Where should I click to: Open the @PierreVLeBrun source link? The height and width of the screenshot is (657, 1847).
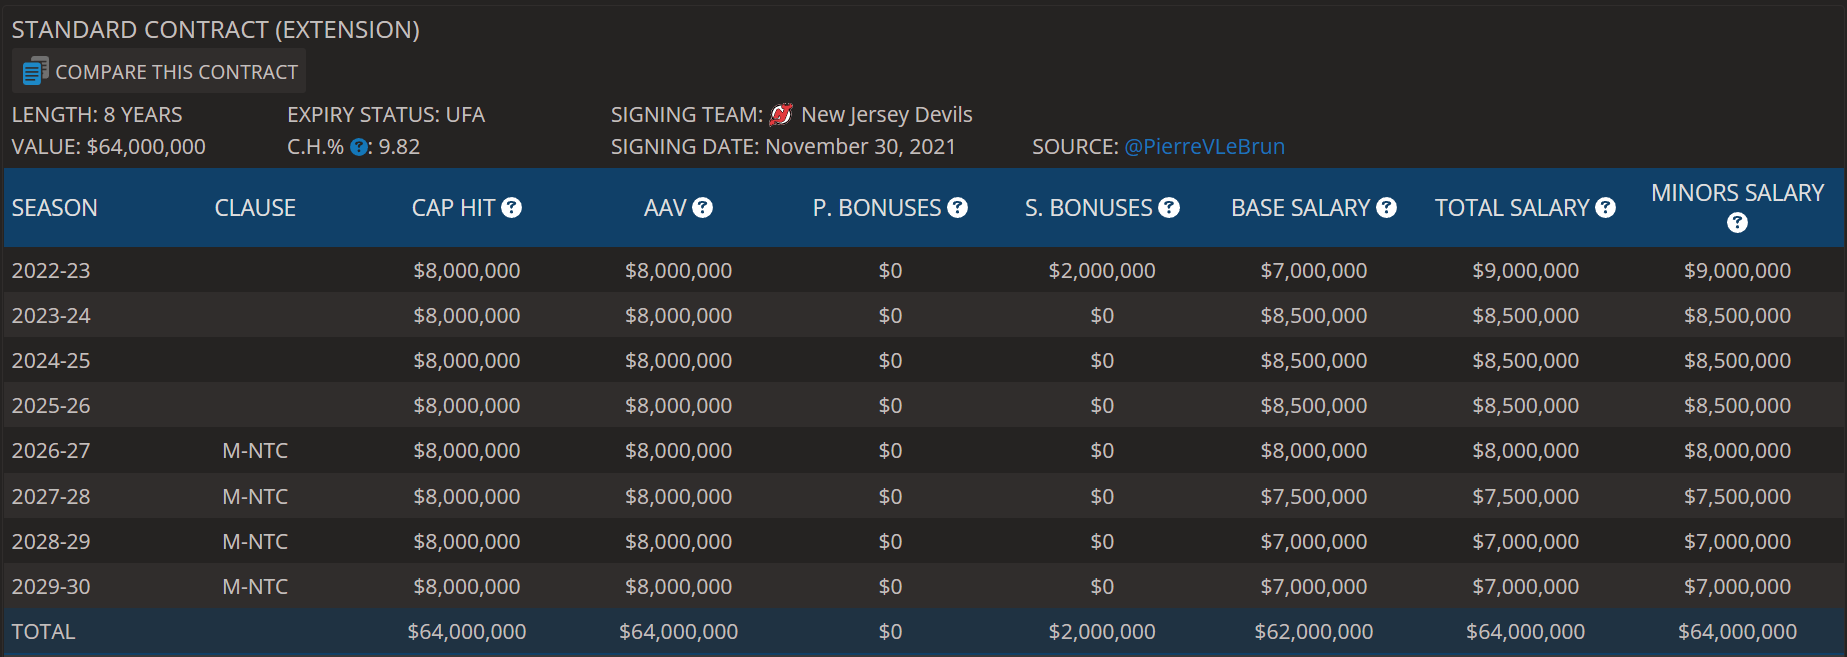(1204, 147)
